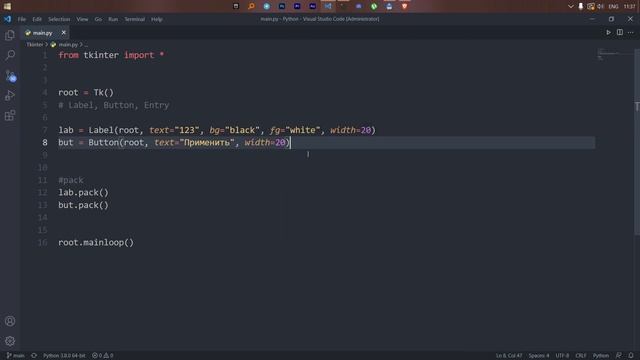The image size is (640, 360).
Task: Switch the ENG input language indicator
Action: (x=613, y=7)
